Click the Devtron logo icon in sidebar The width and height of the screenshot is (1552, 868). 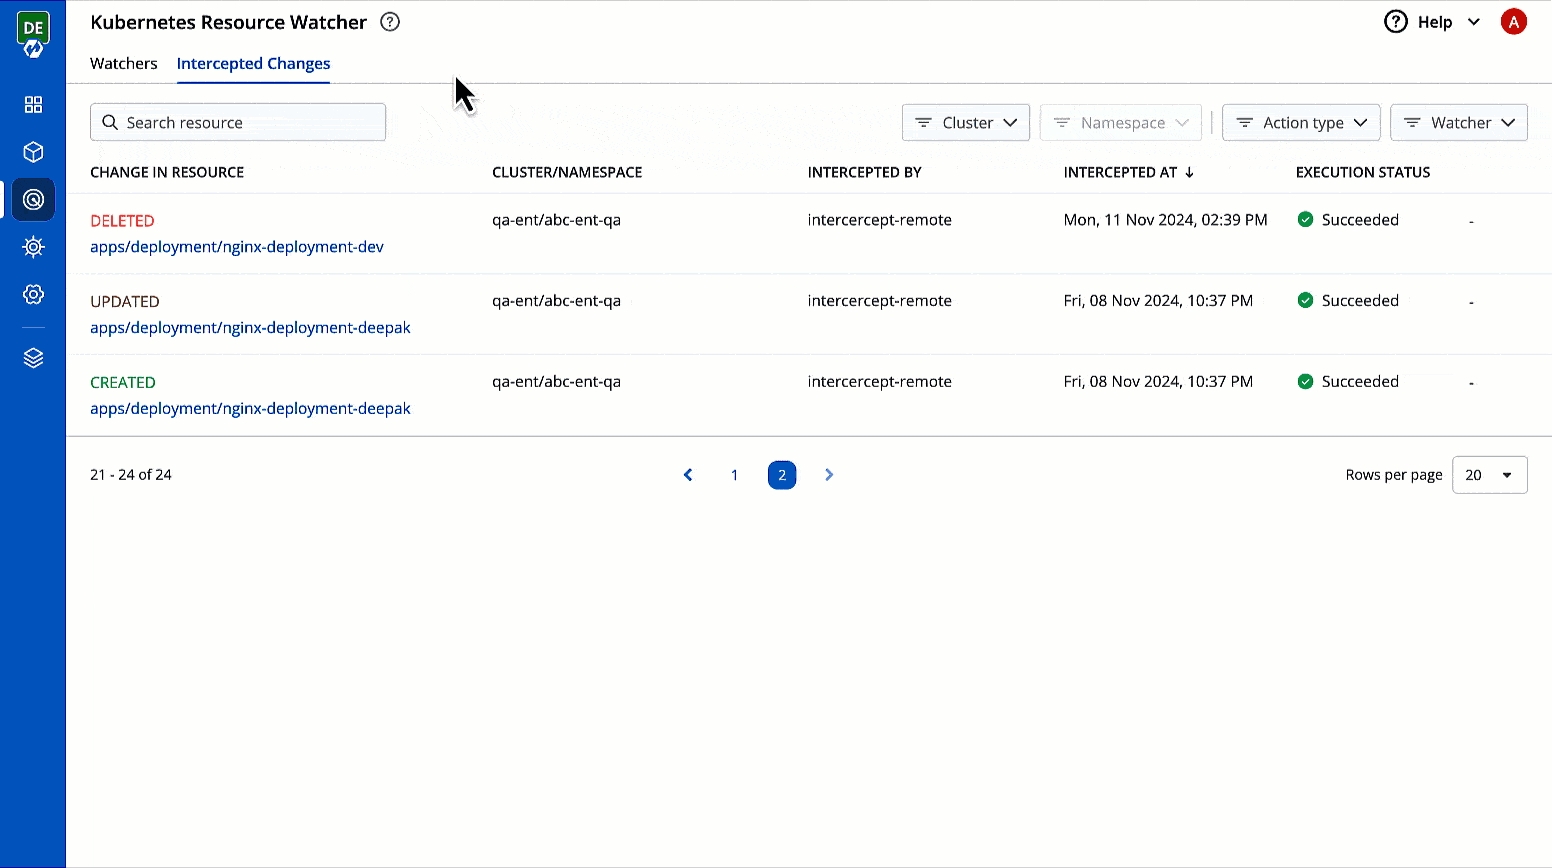[33, 35]
